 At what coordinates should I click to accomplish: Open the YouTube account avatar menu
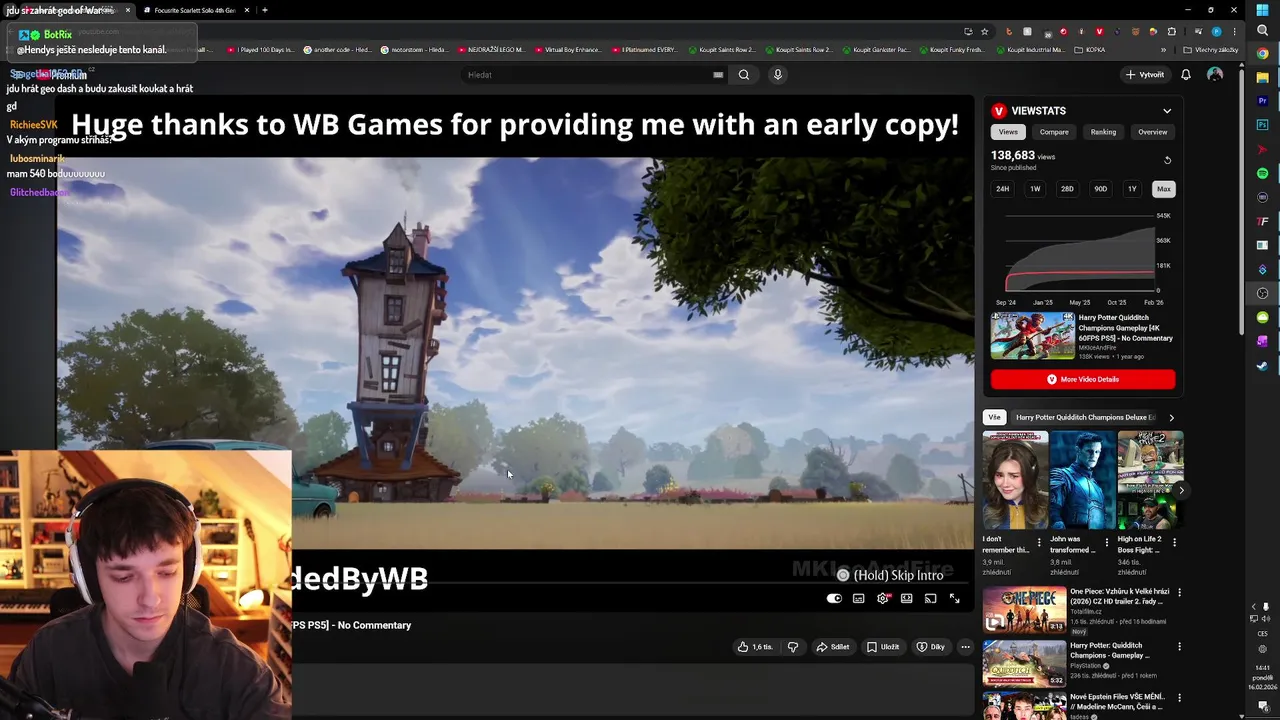click(x=1215, y=75)
